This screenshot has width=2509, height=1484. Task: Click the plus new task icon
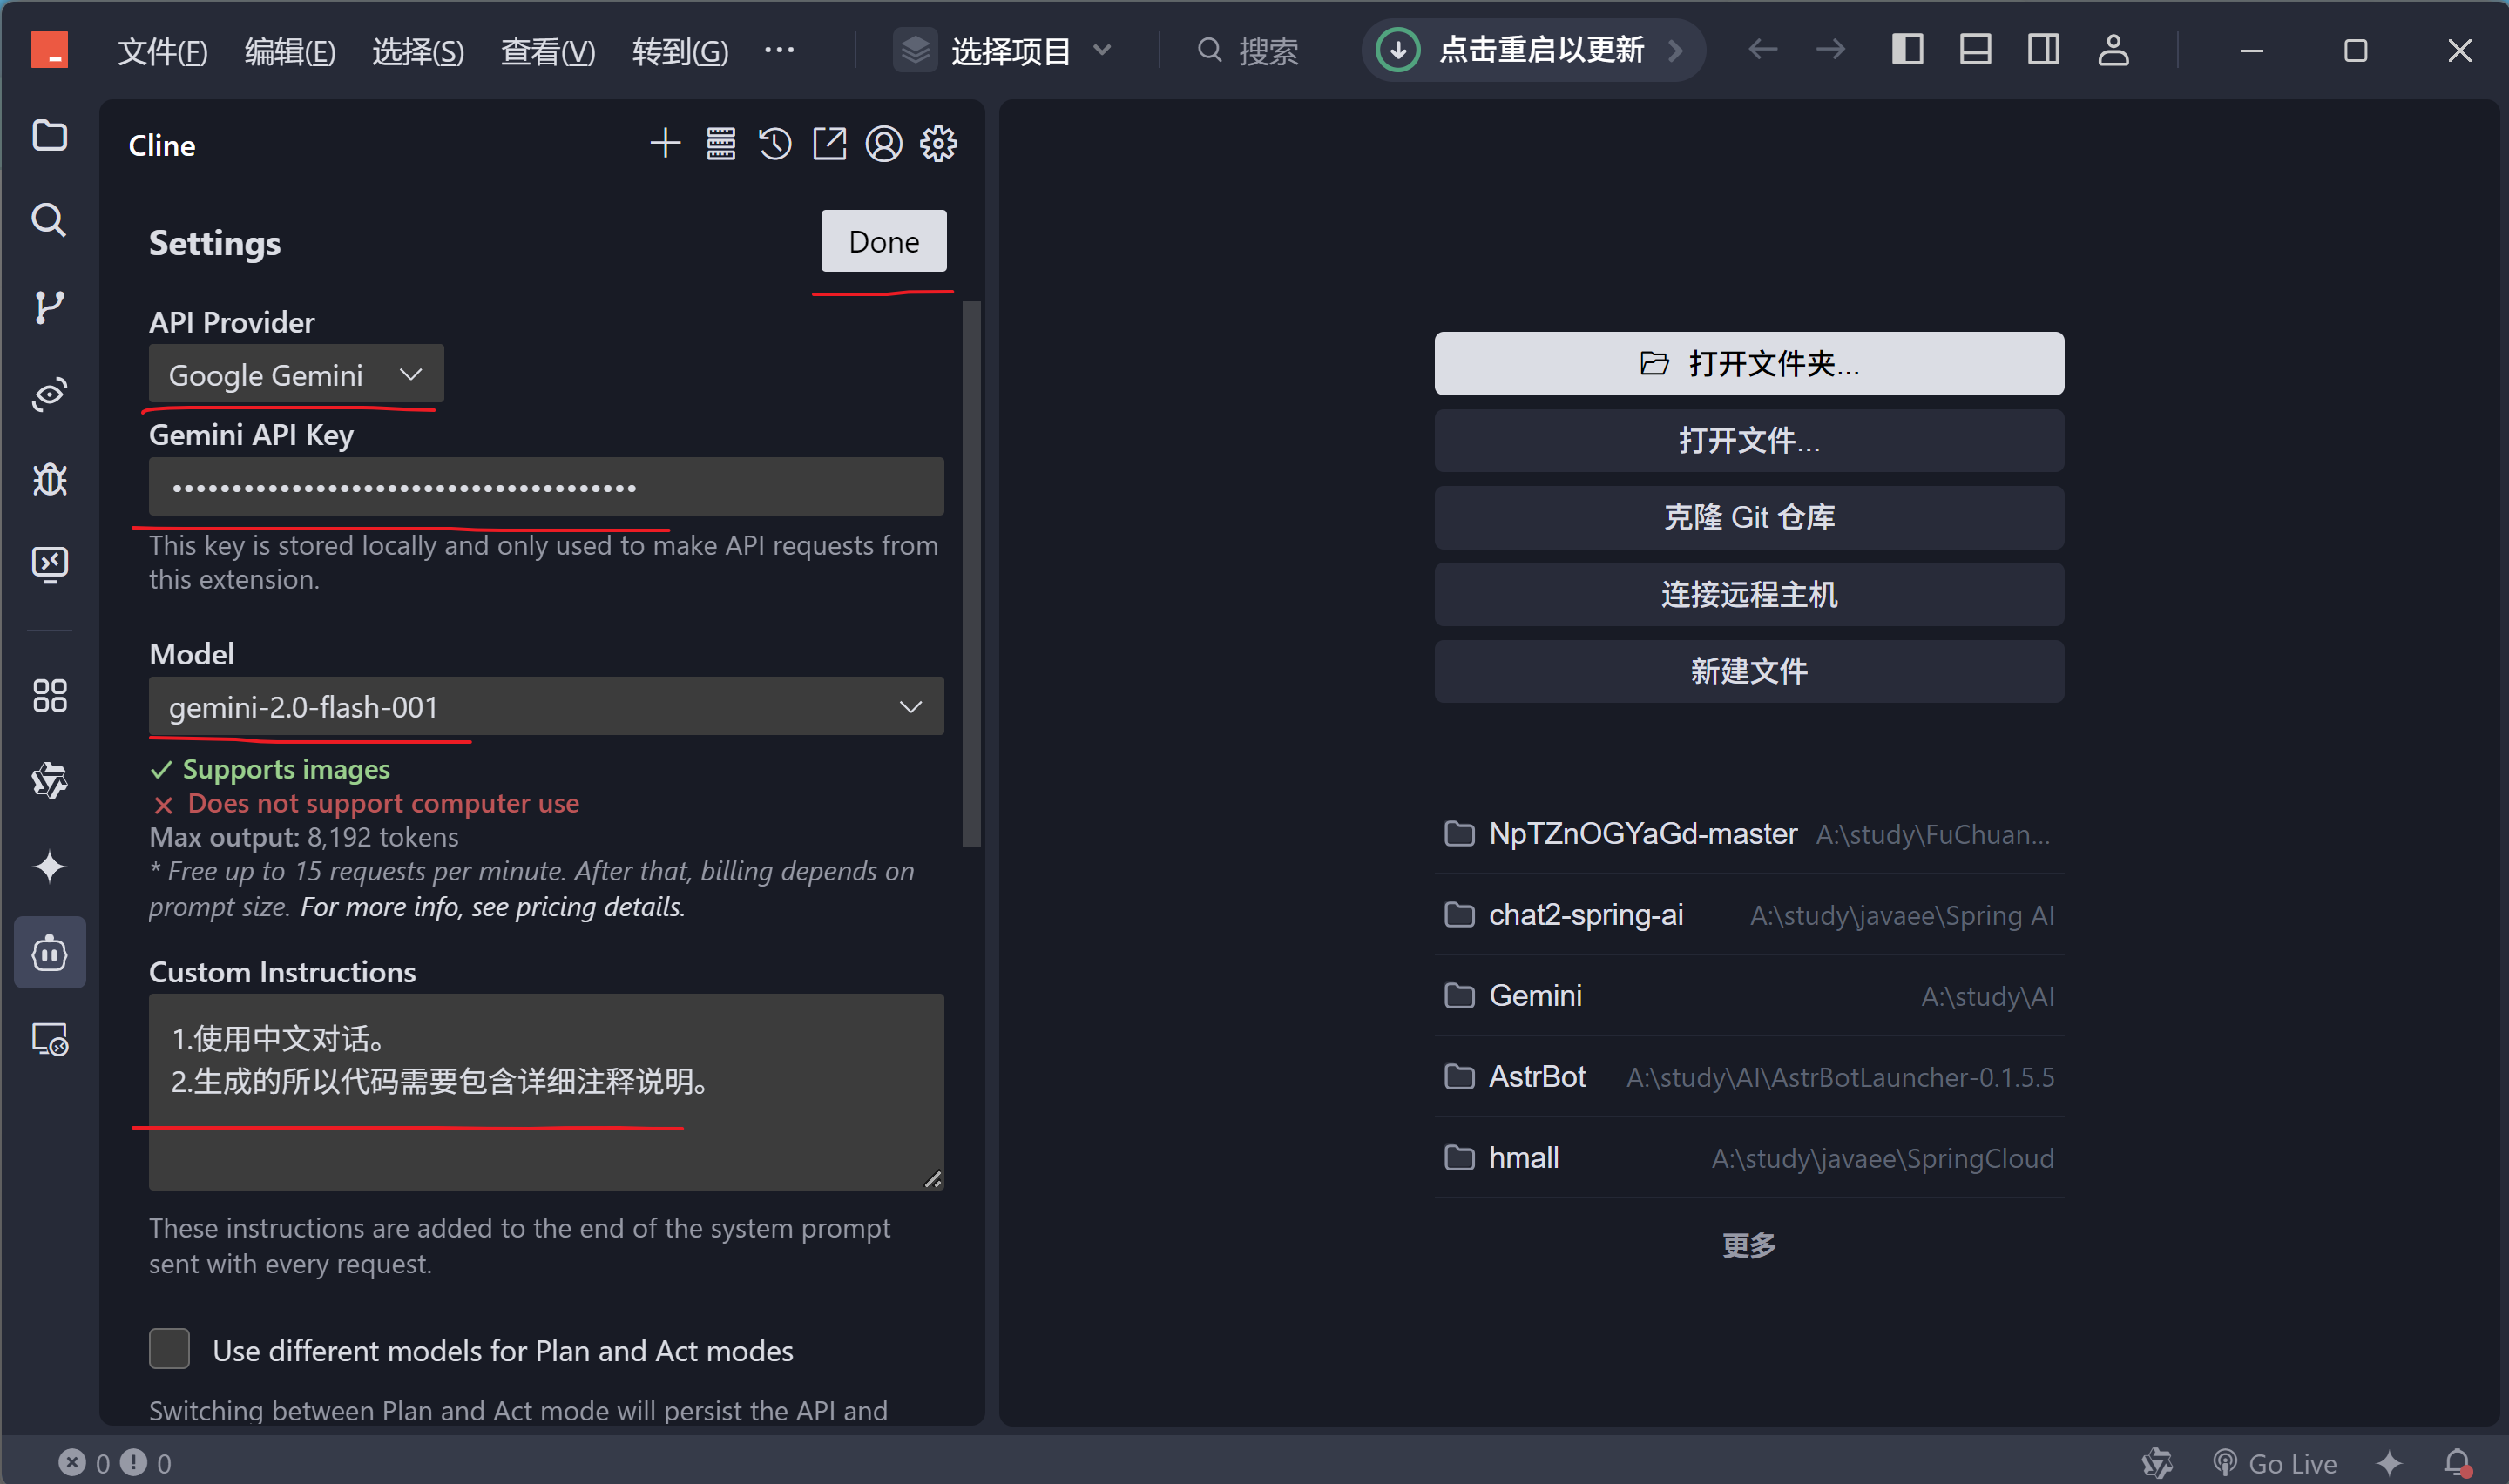coord(665,144)
